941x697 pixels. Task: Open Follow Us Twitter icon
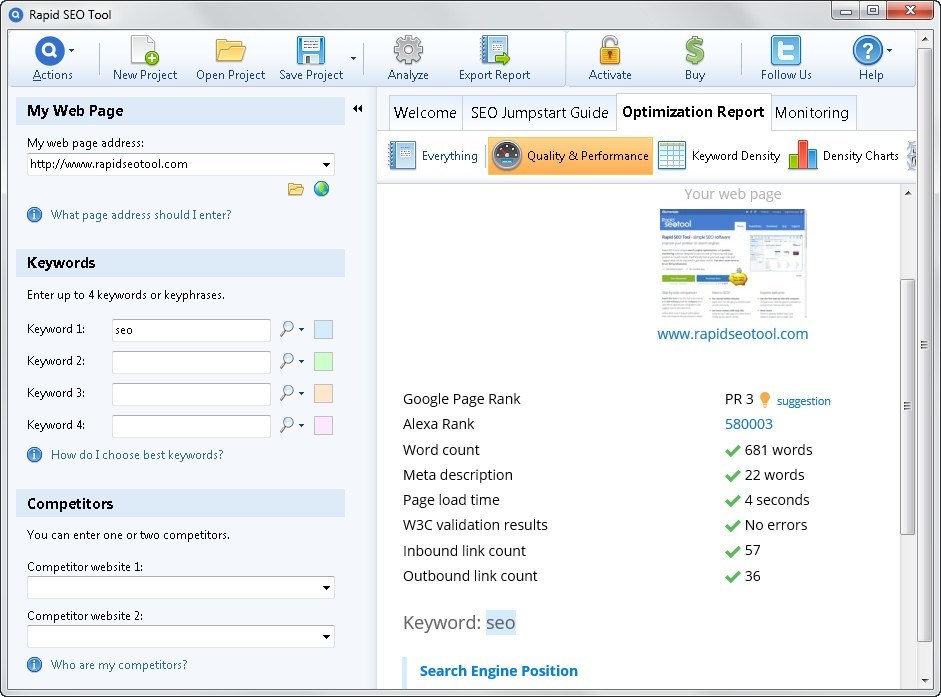pos(786,52)
